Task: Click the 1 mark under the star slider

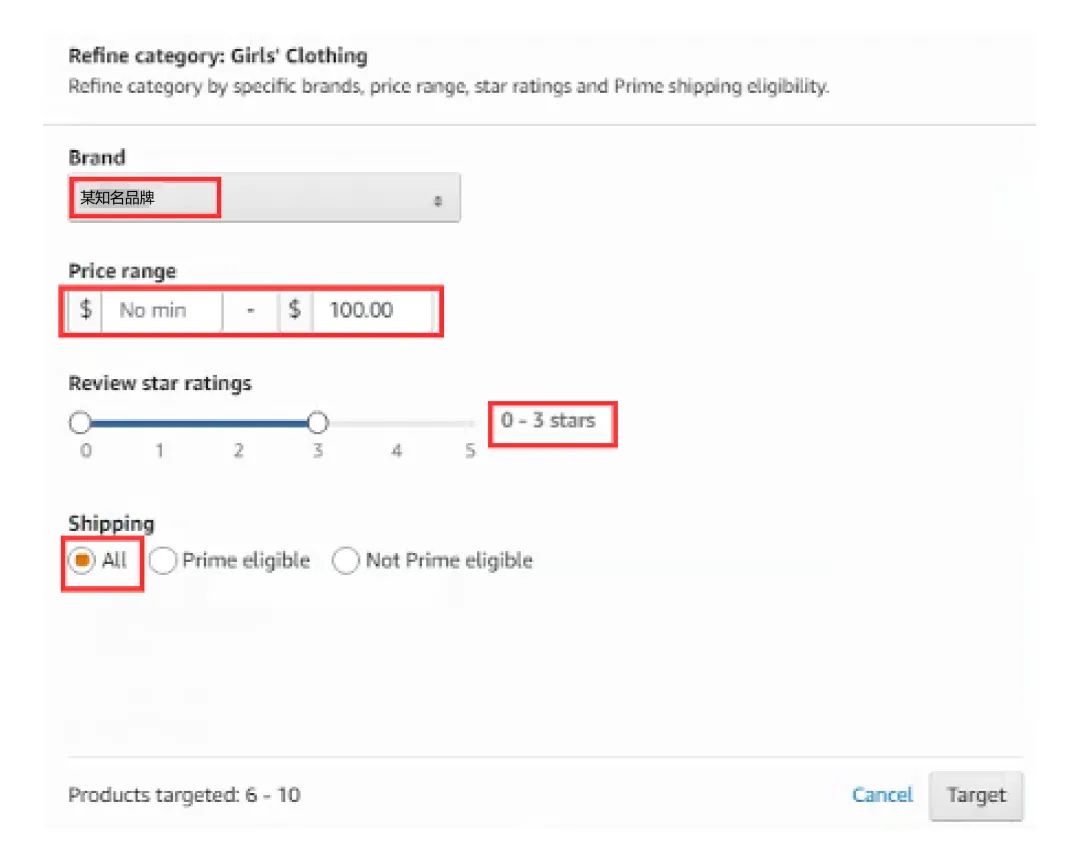Action: coord(159,451)
